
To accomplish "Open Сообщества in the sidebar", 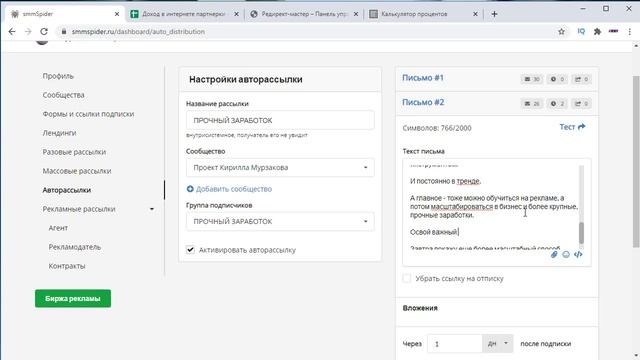I will click(63, 95).
